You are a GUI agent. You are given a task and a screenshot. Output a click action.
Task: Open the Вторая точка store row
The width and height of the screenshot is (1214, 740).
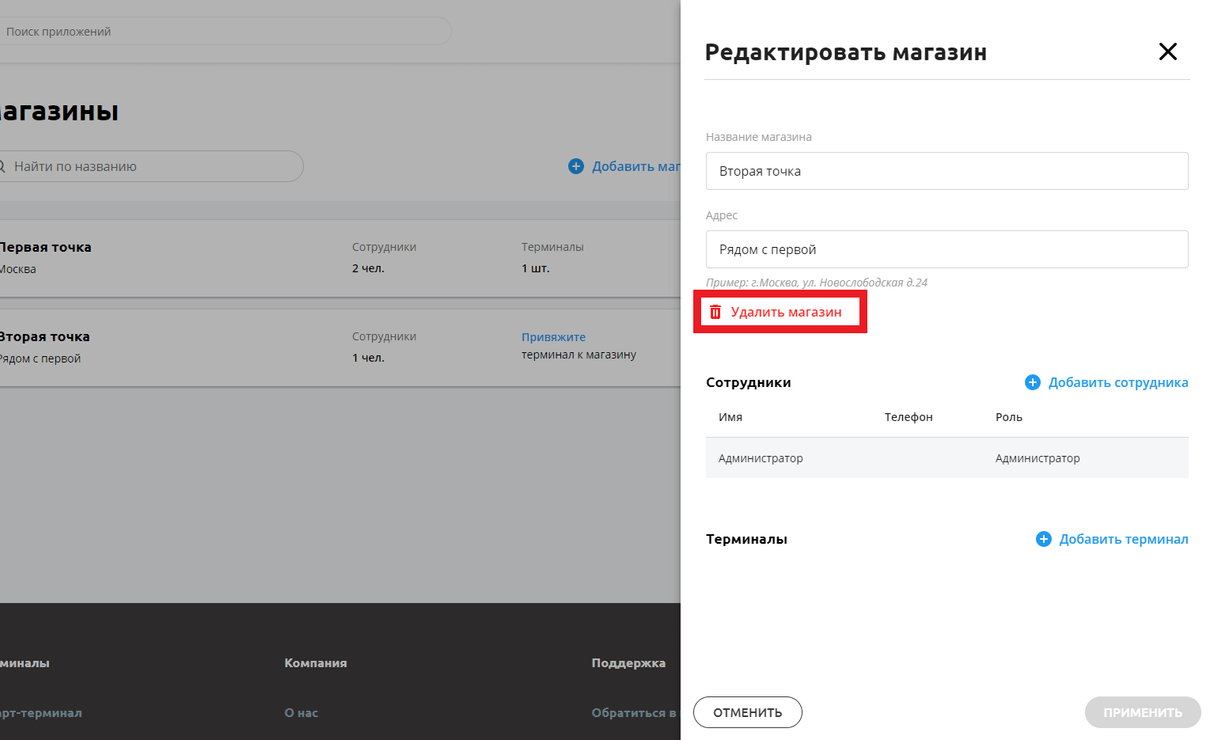340,347
